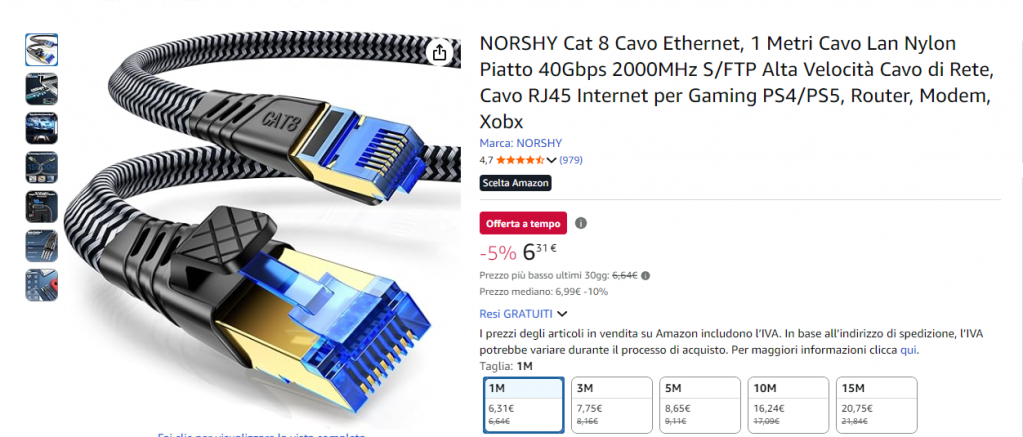
Task: Open the 979 reviews link
Action: pos(571,160)
